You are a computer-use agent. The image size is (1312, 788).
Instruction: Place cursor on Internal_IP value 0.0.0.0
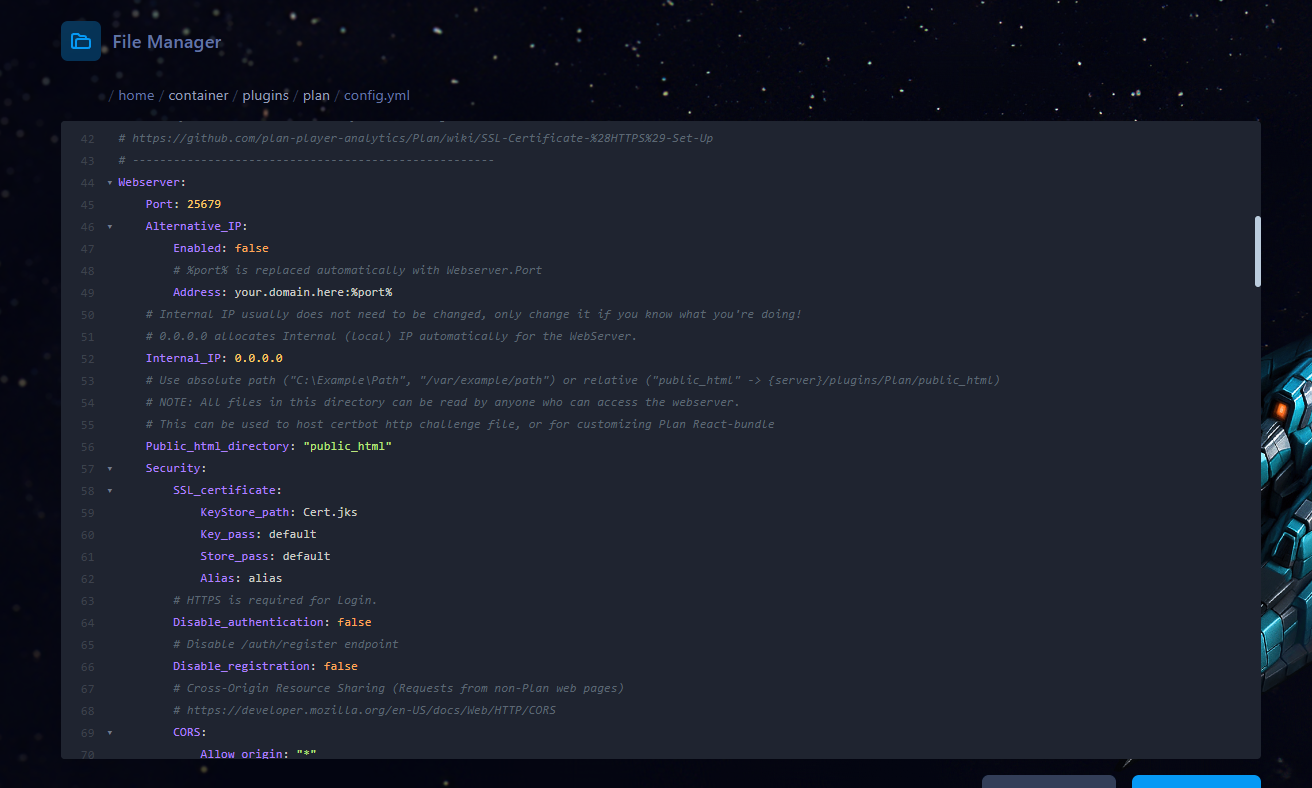pyautogui.click(x=259, y=358)
